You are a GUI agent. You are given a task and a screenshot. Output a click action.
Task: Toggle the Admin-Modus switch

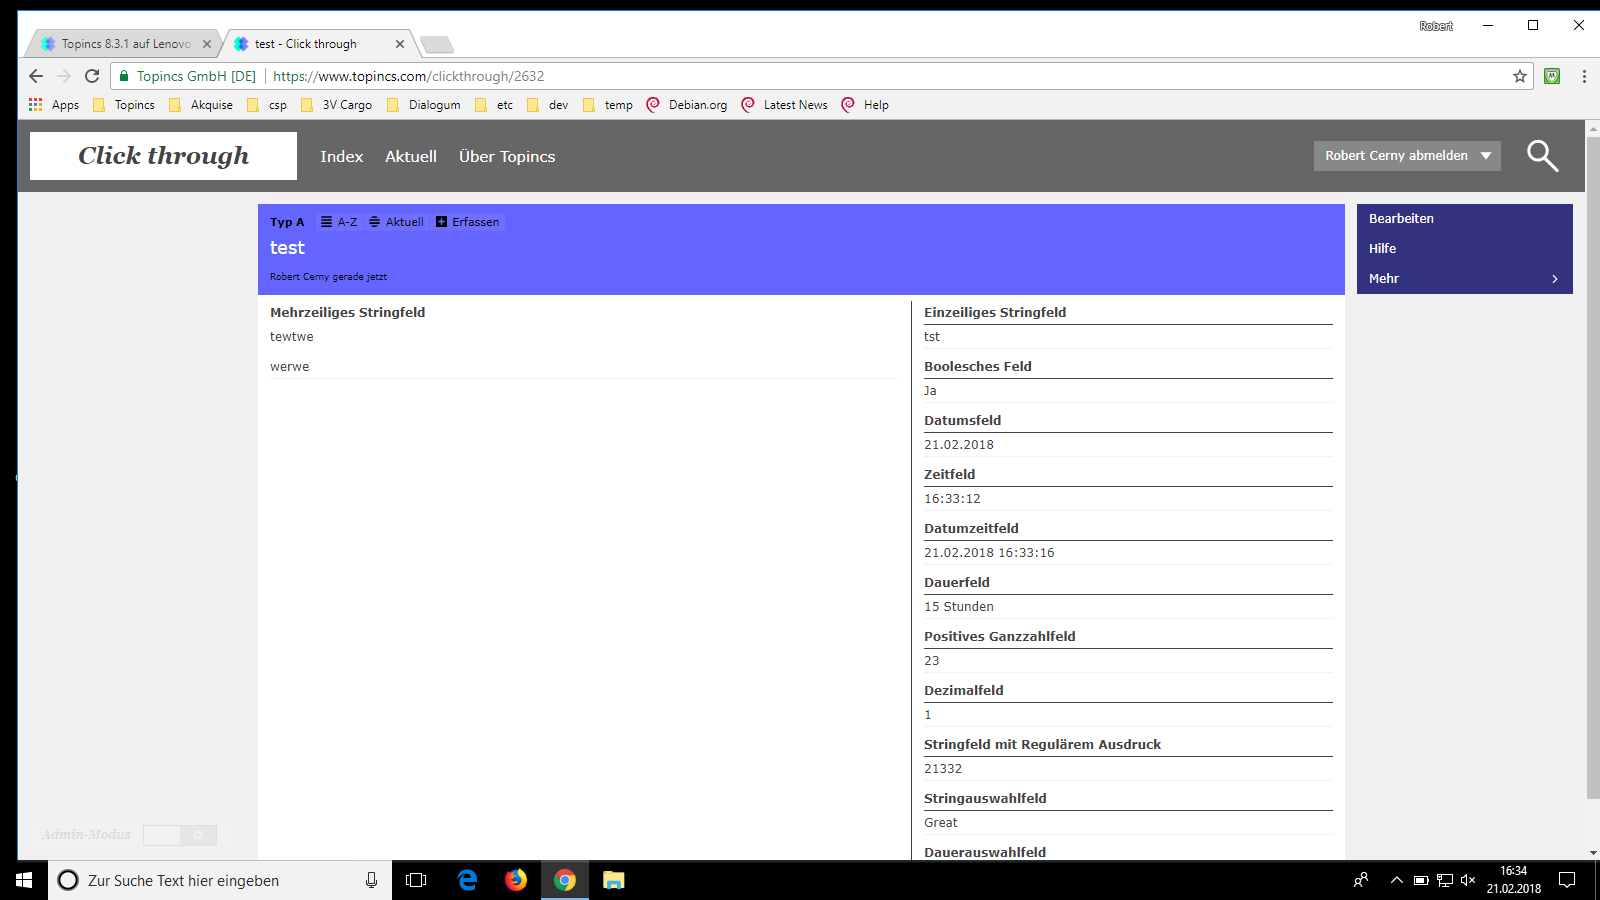click(x=180, y=835)
